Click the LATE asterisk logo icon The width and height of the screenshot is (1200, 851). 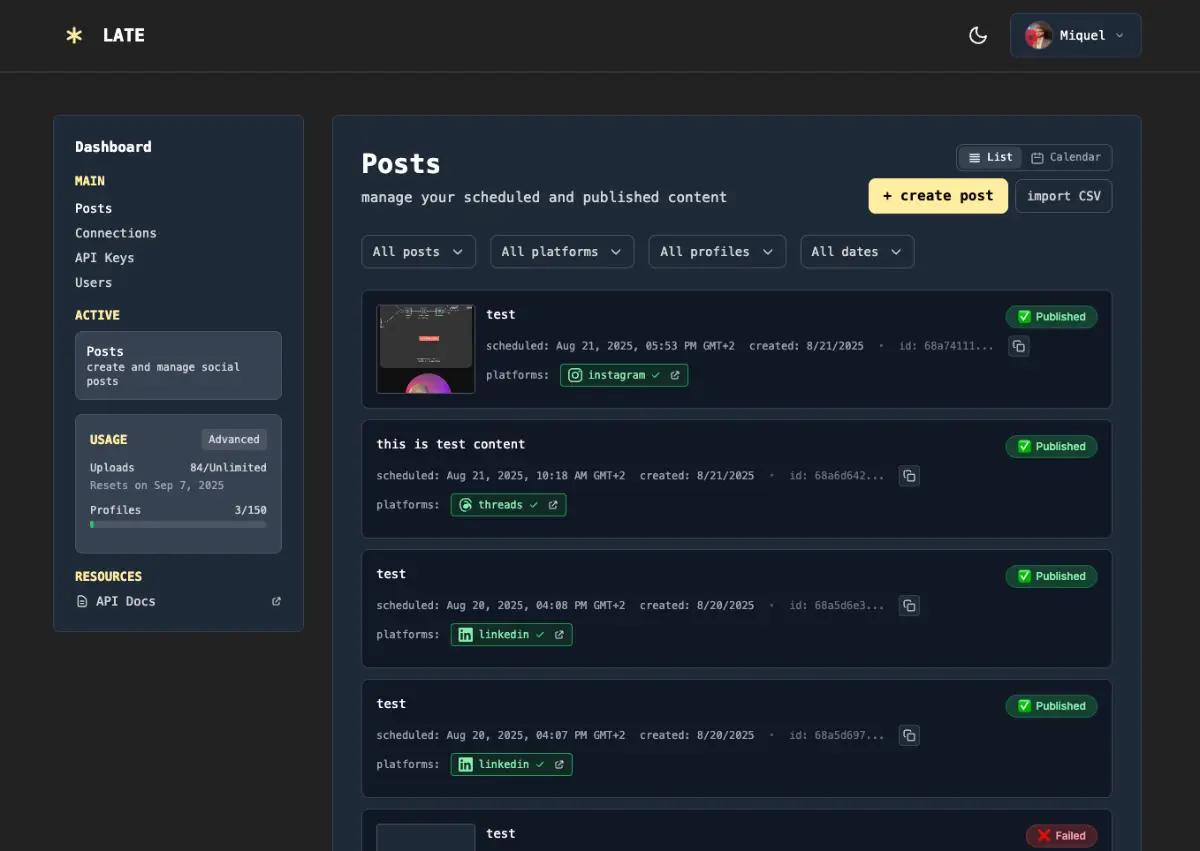point(74,36)
